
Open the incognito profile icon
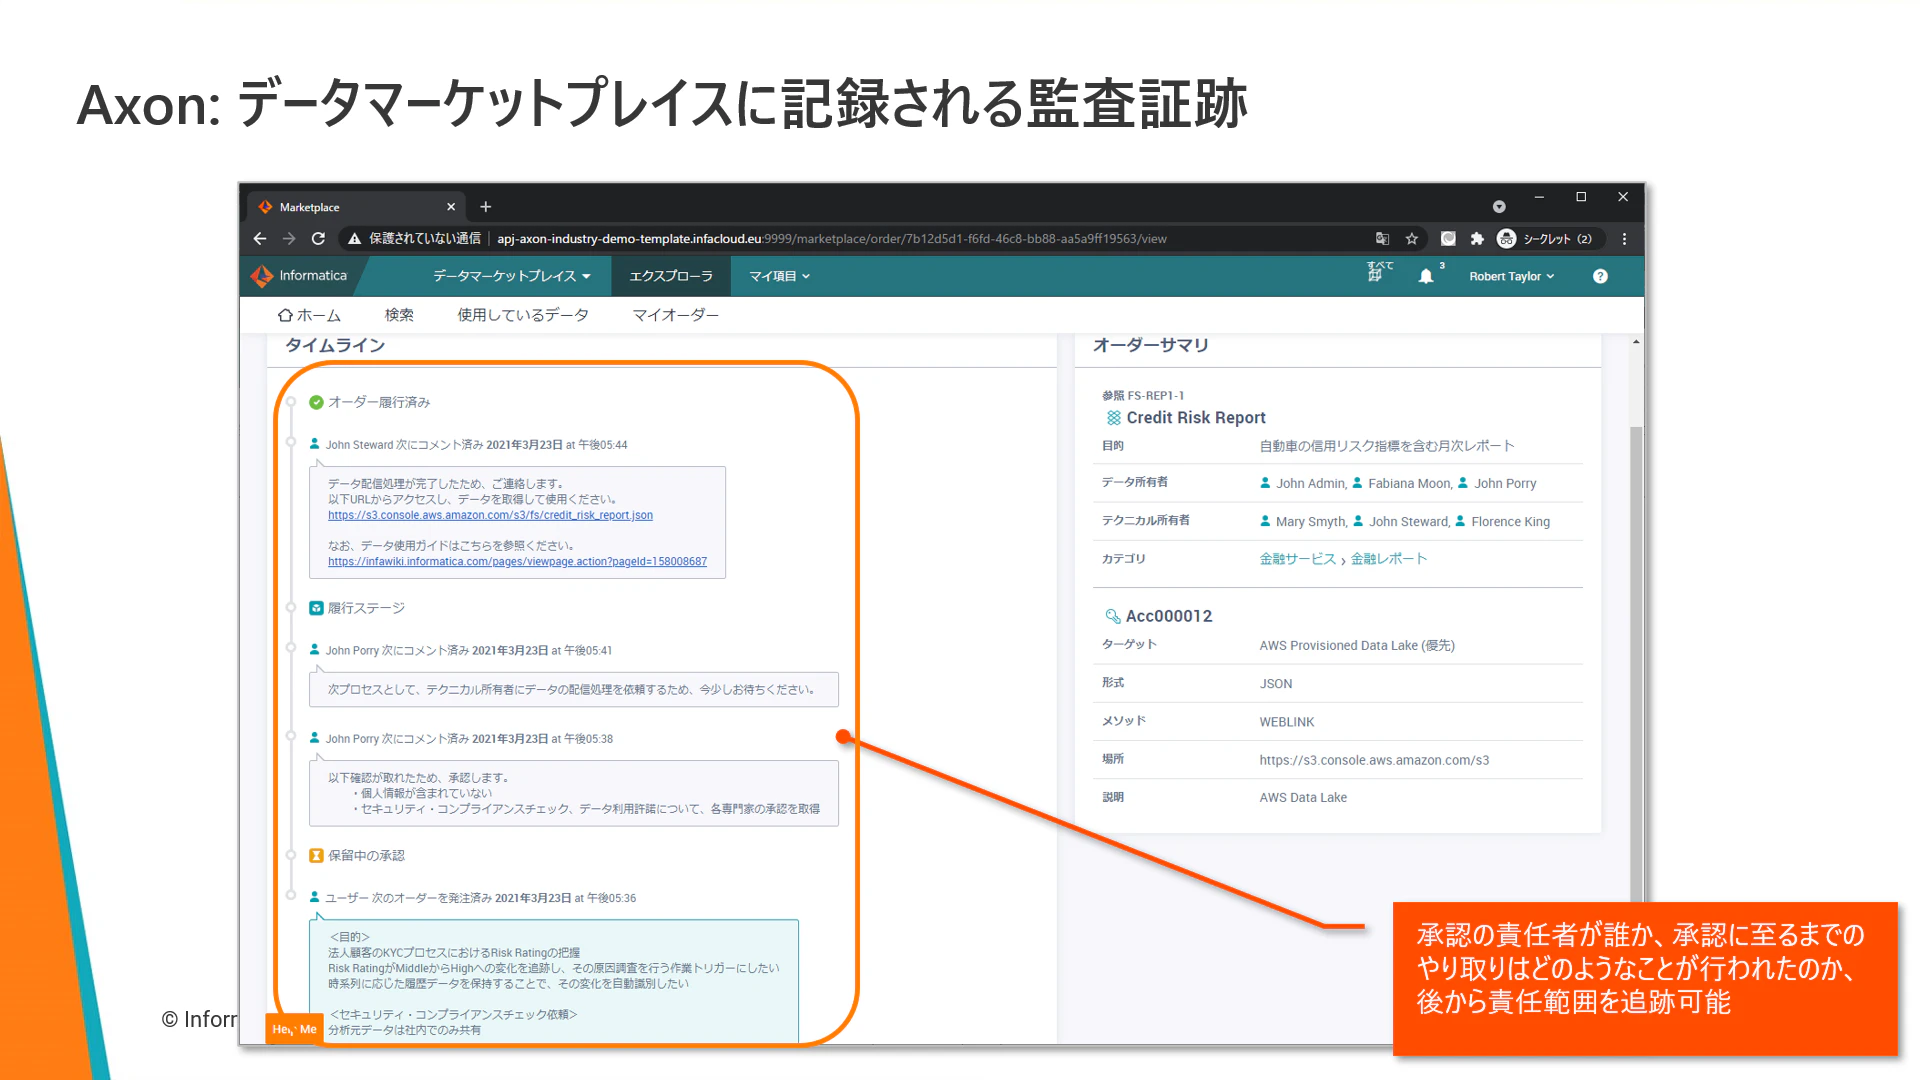[1506, 239]
